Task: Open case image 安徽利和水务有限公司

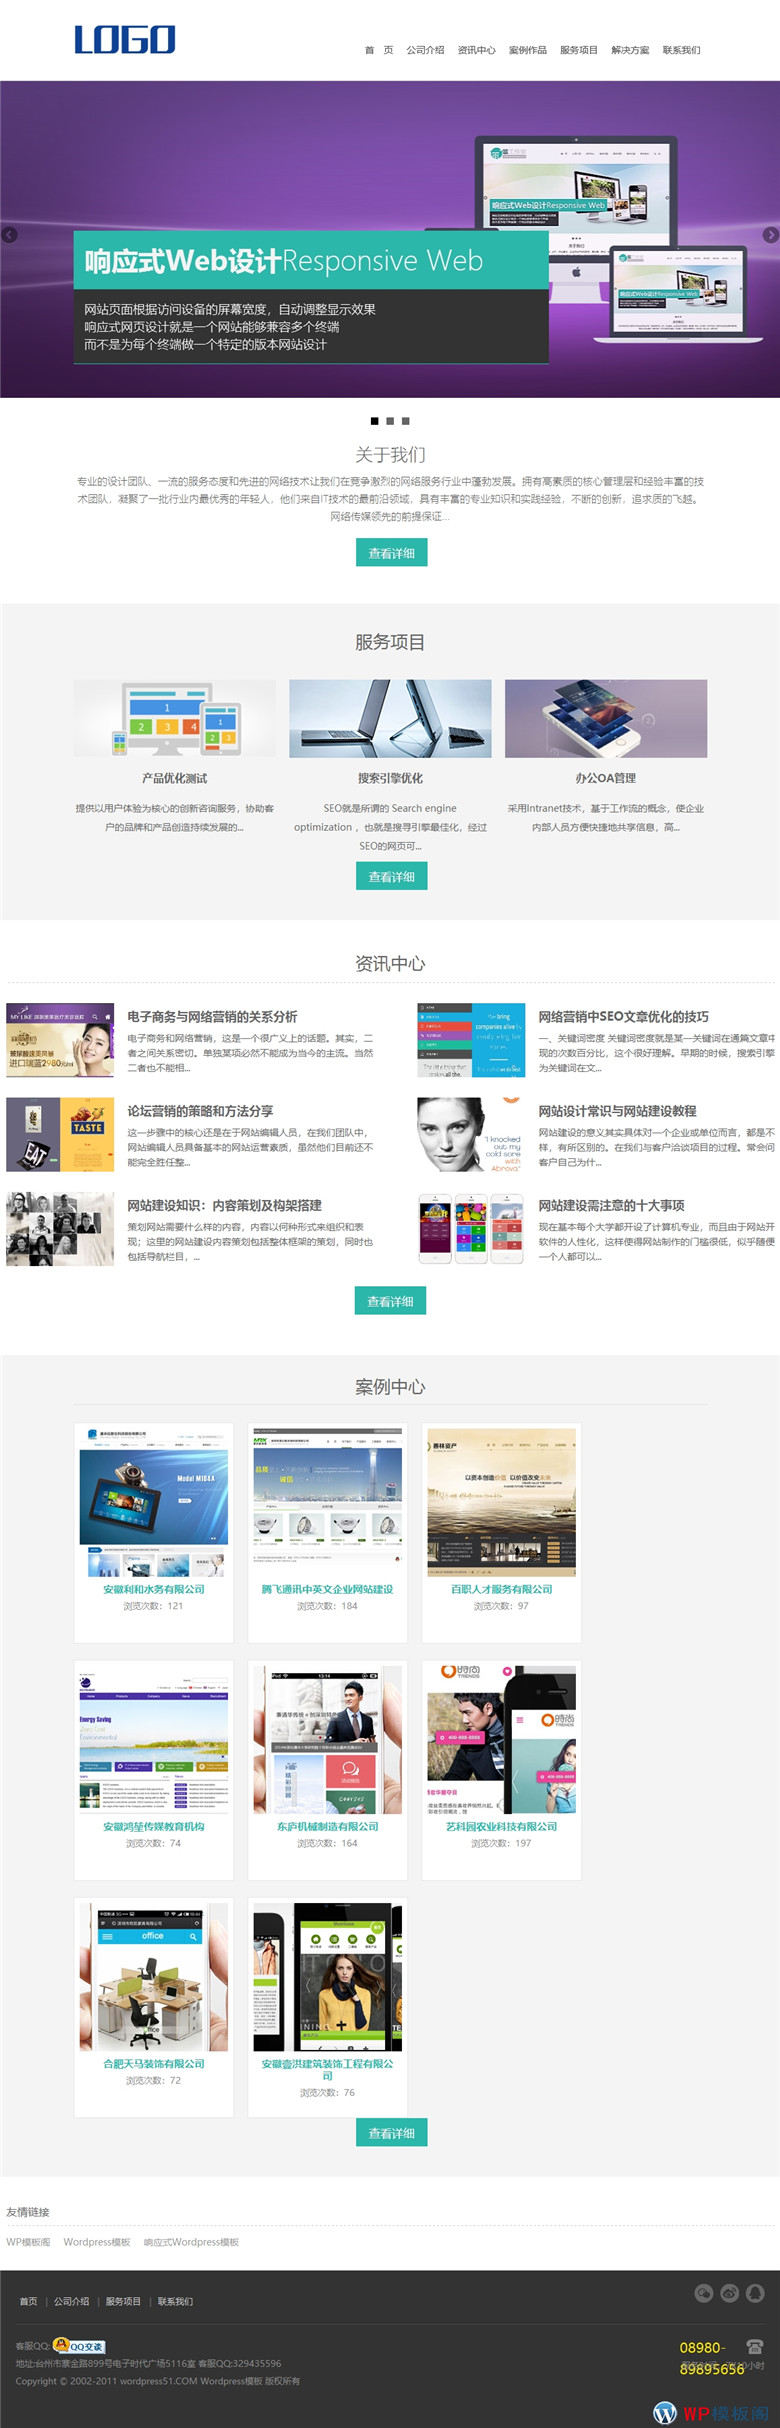Action: (x=154, y=1503)
